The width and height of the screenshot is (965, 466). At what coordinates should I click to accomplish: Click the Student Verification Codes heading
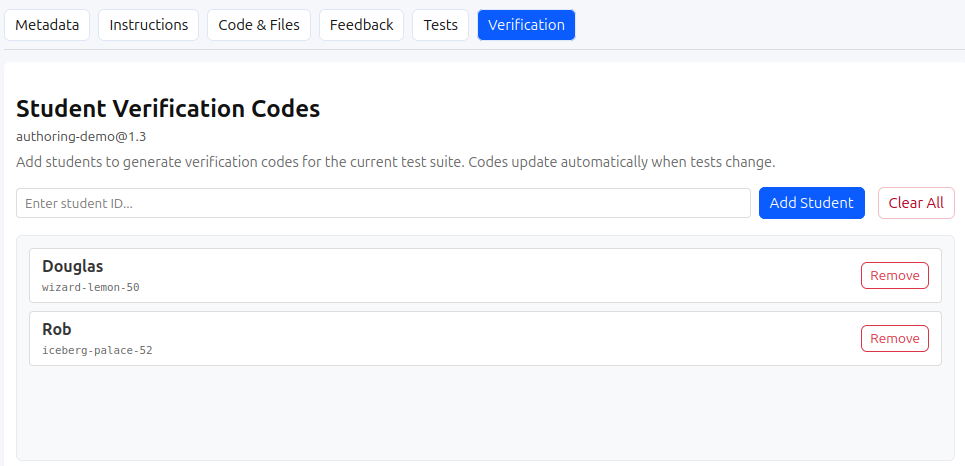click(x=168, y=109)
